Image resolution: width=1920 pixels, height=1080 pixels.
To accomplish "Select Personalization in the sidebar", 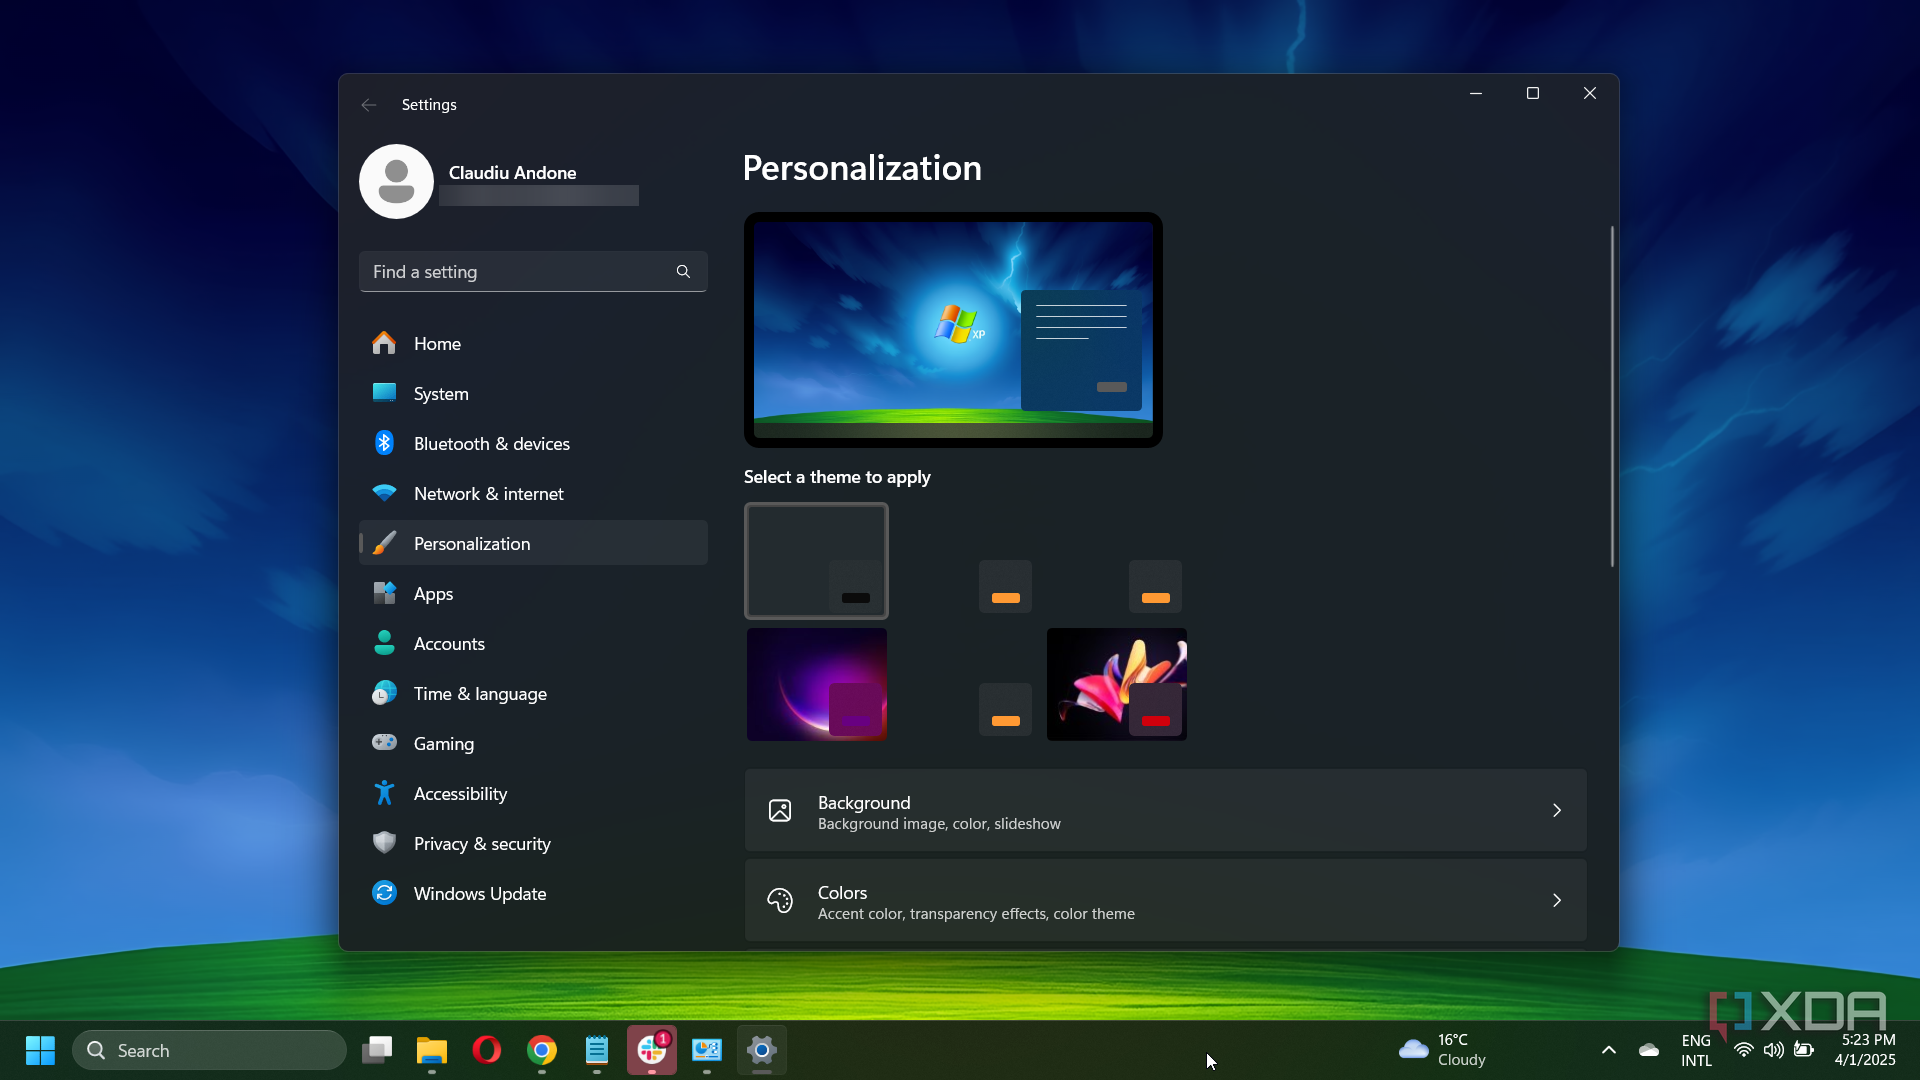I will click(x=533, y=543).
